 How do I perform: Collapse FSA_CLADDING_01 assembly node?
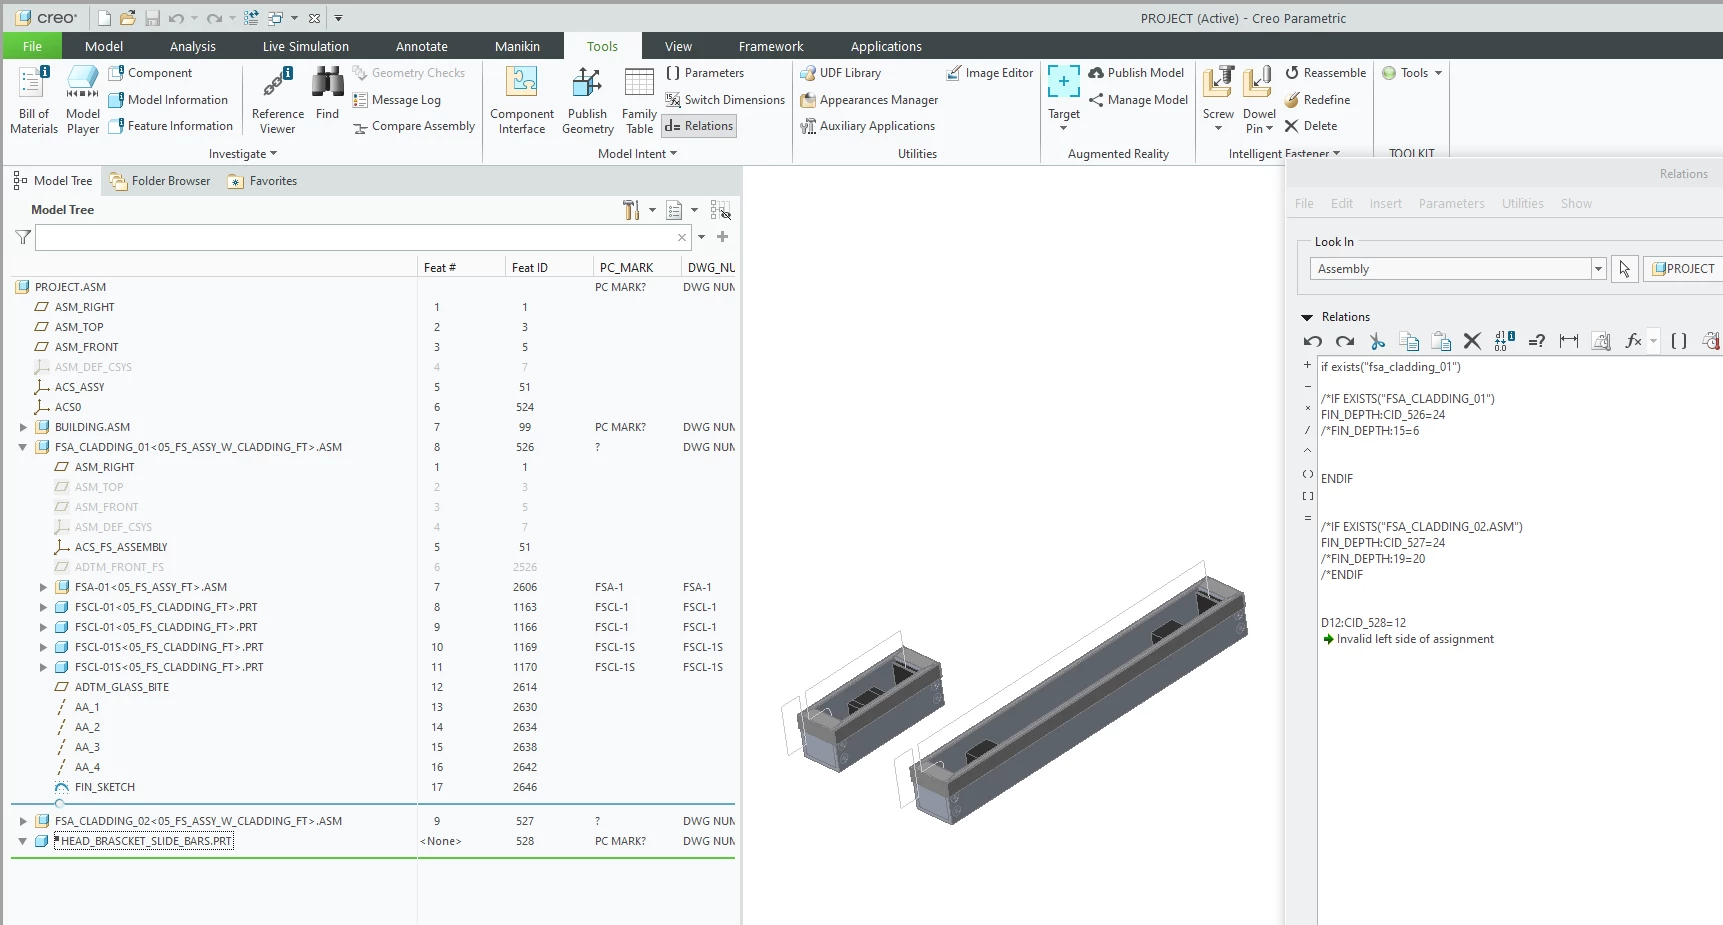(x=23, y=447)
